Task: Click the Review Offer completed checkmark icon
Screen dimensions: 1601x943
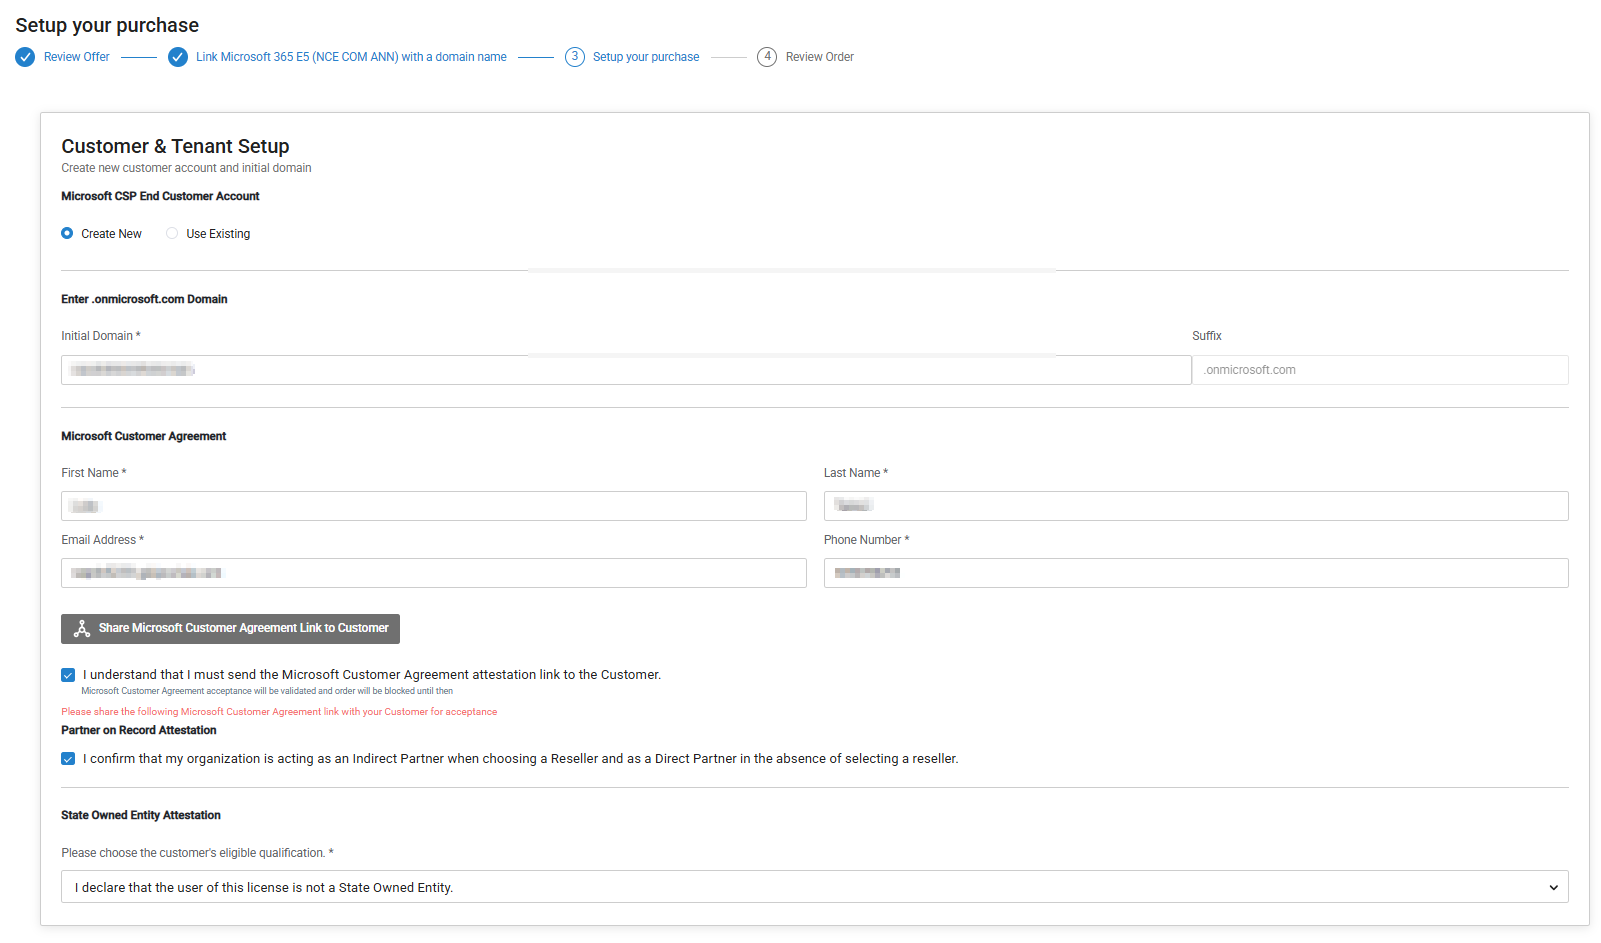Action: point(25,57)
